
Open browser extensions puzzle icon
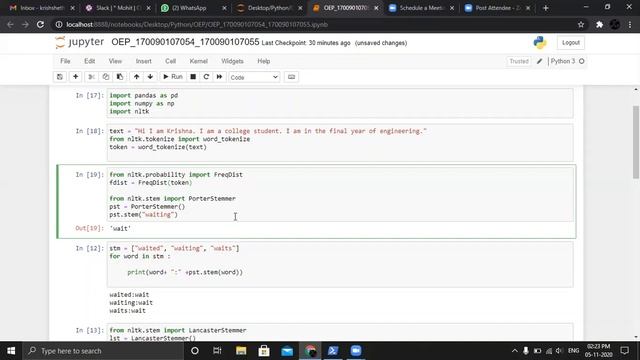599,24
